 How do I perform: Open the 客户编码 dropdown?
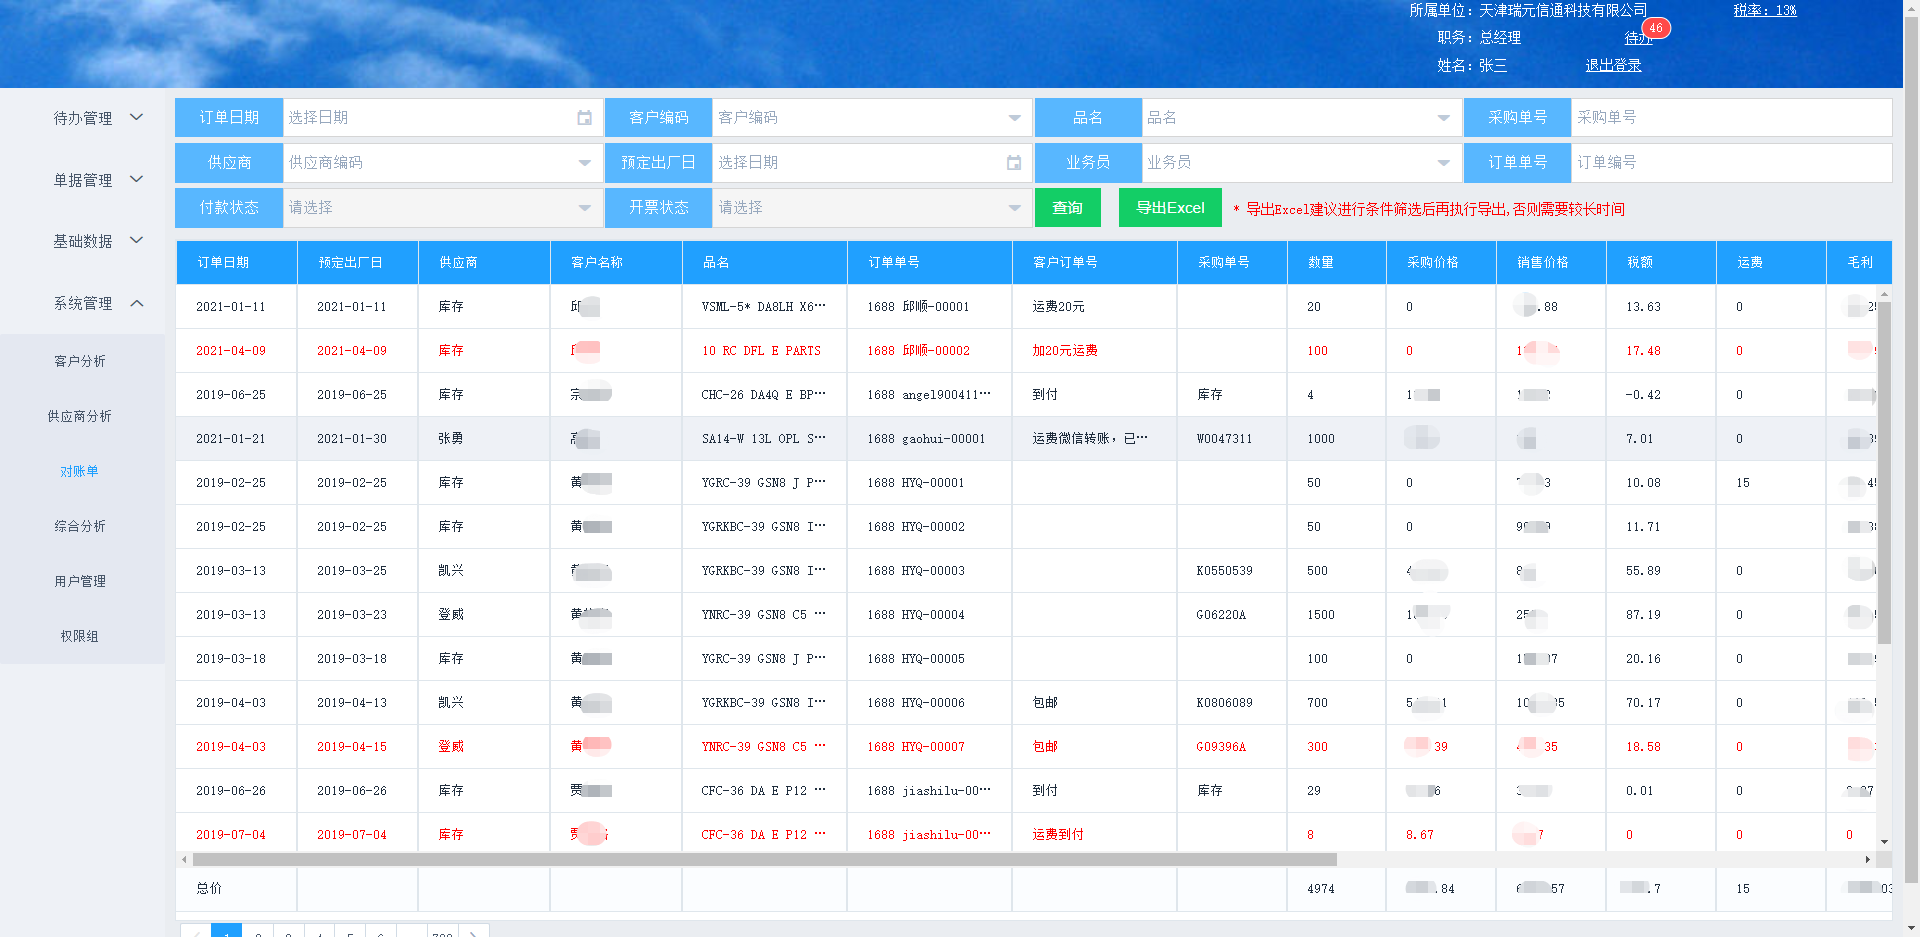pyautogui.click(x=1013, y=118)
